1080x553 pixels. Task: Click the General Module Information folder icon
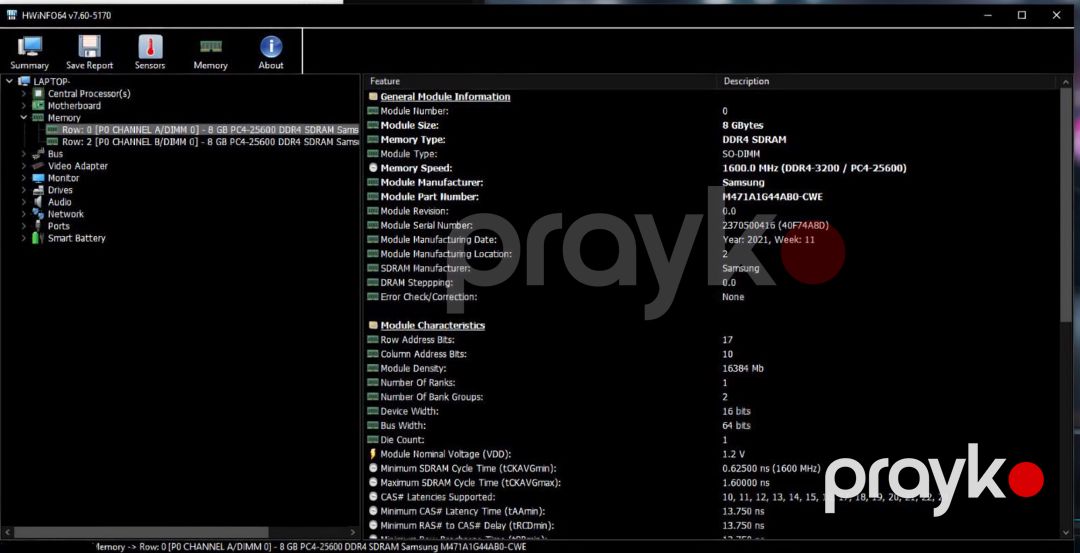[373, 96]
